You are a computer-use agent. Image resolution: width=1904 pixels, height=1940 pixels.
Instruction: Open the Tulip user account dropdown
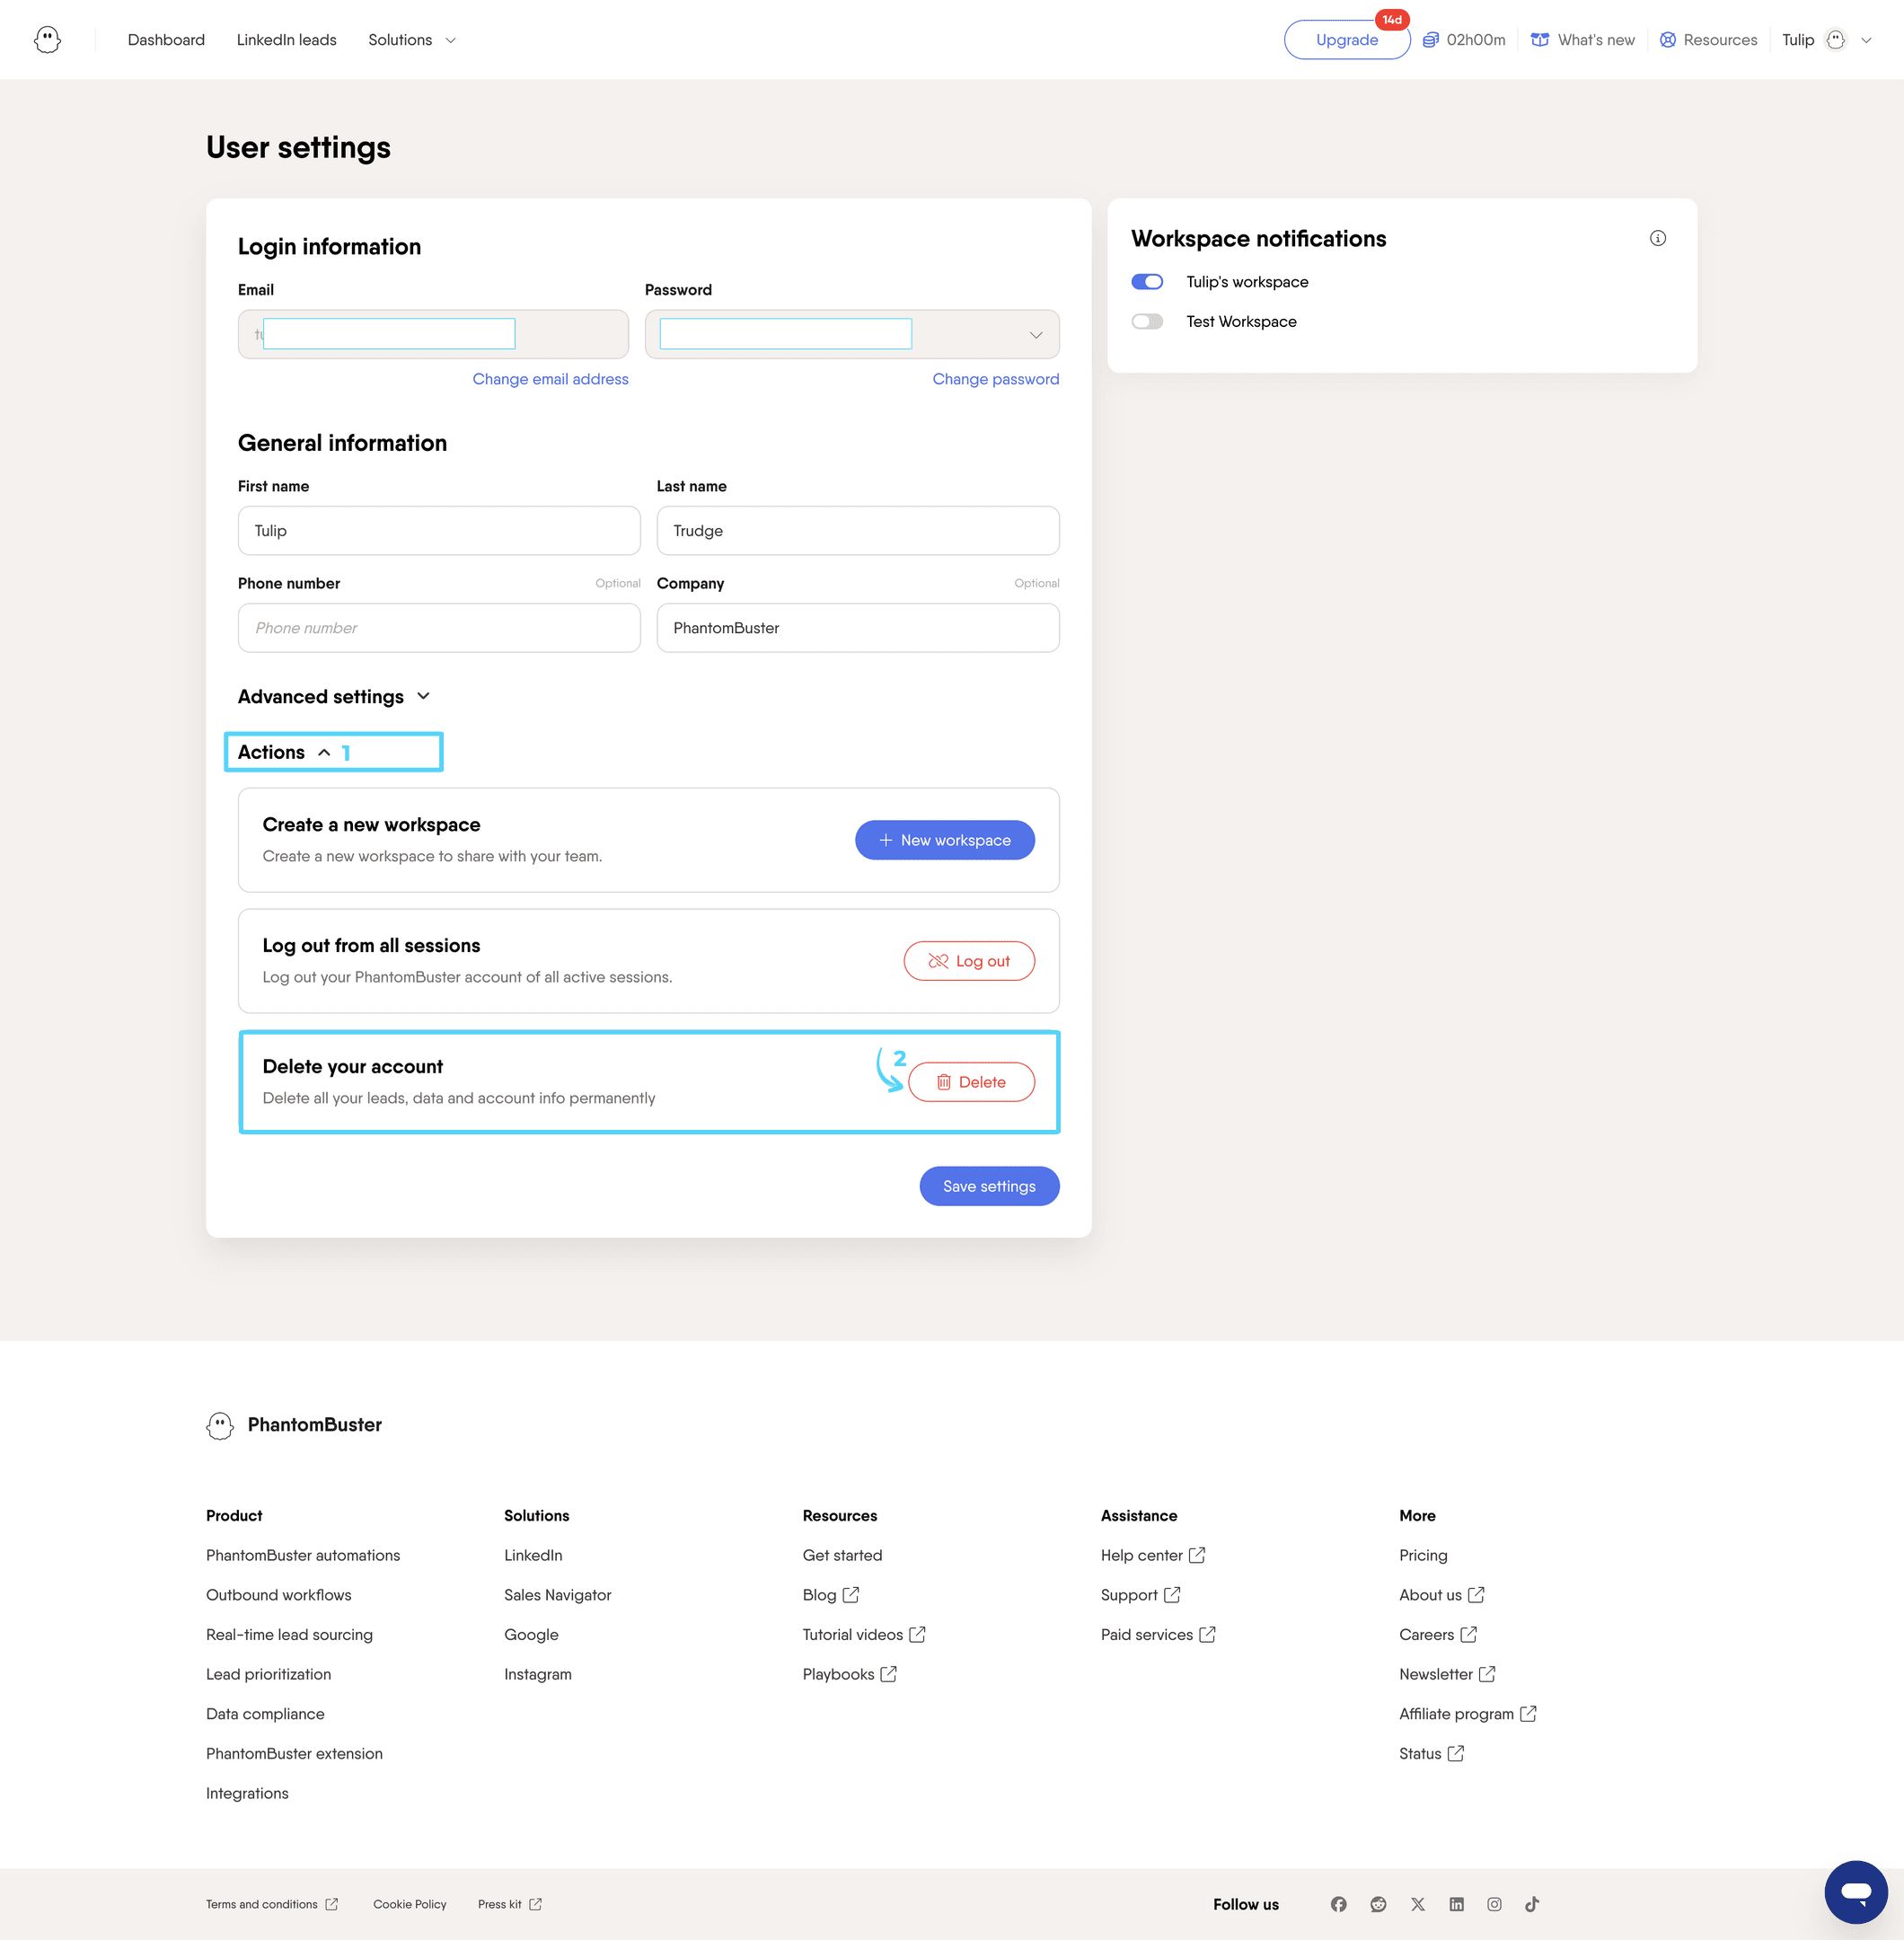pyautogui.click(x=1826, y=40)
